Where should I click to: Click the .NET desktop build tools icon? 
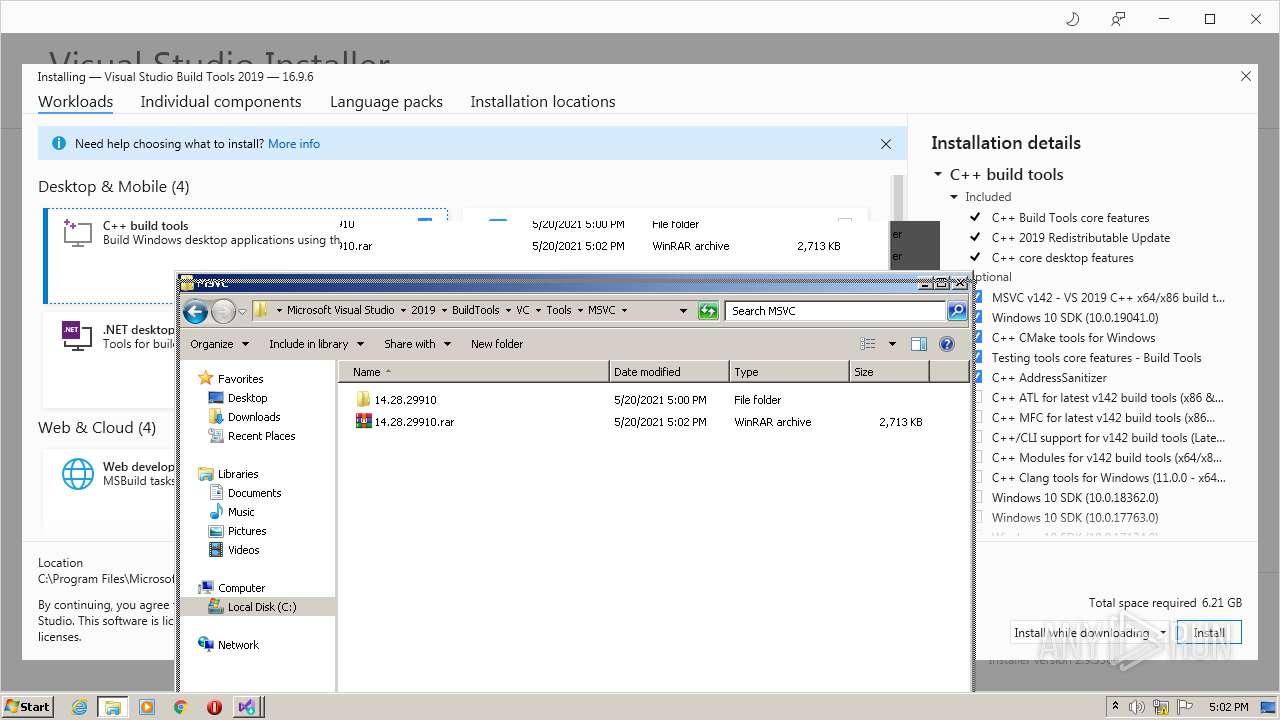tap(77, 336)
